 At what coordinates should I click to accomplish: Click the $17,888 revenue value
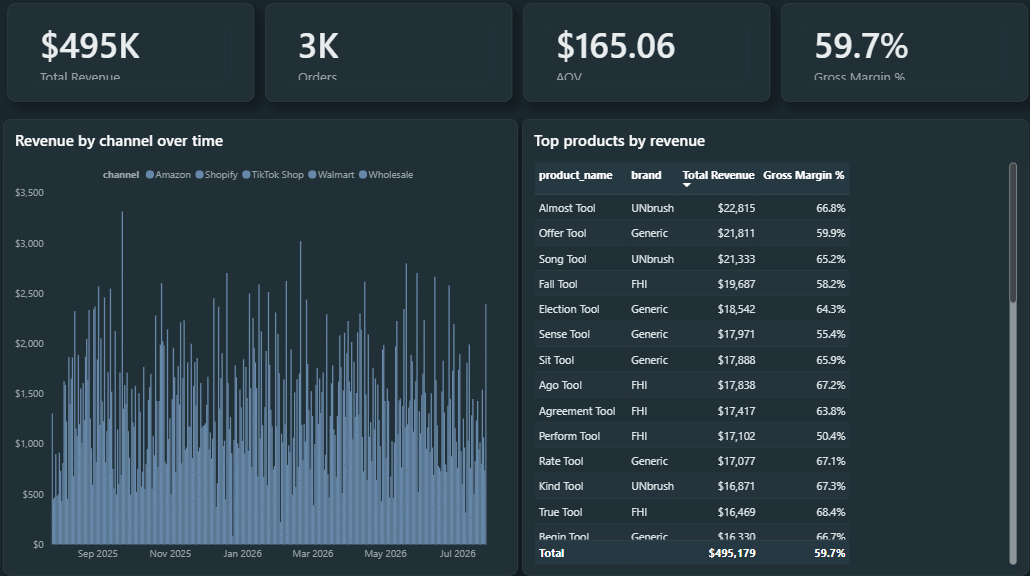click(736, 360)
